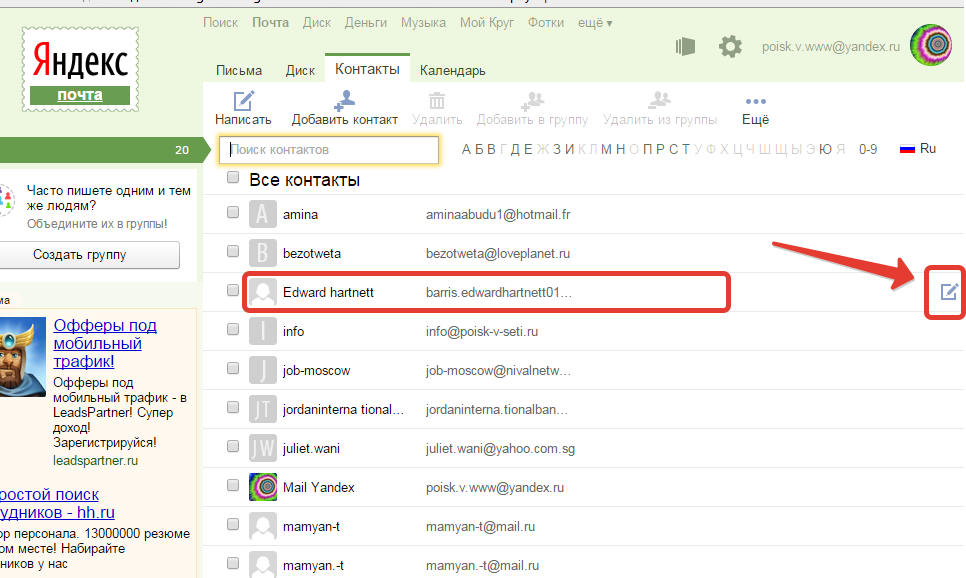Open the Mail Yandex contact avatar
966x578 pixels.
click(262, 487)
